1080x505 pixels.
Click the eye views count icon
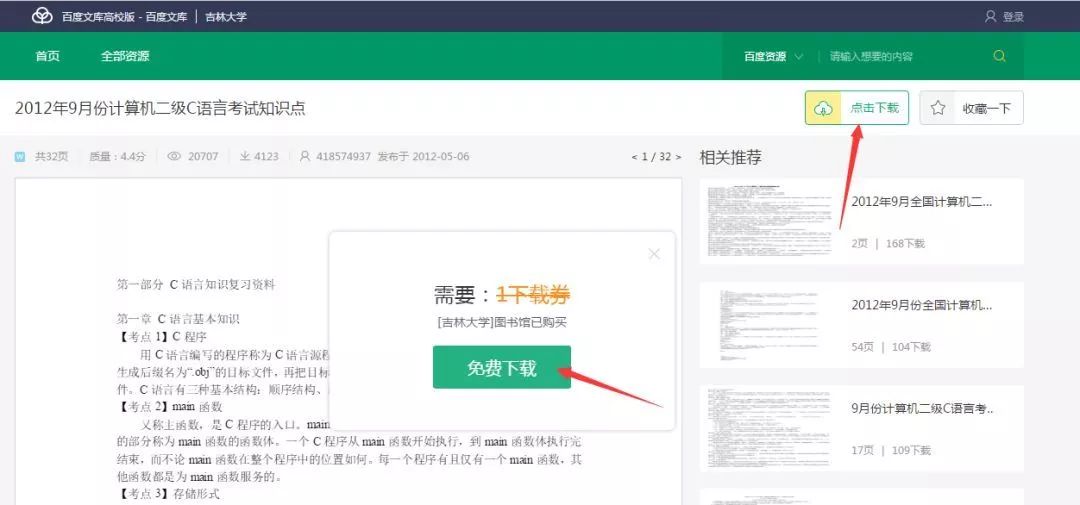pos(174,157)
